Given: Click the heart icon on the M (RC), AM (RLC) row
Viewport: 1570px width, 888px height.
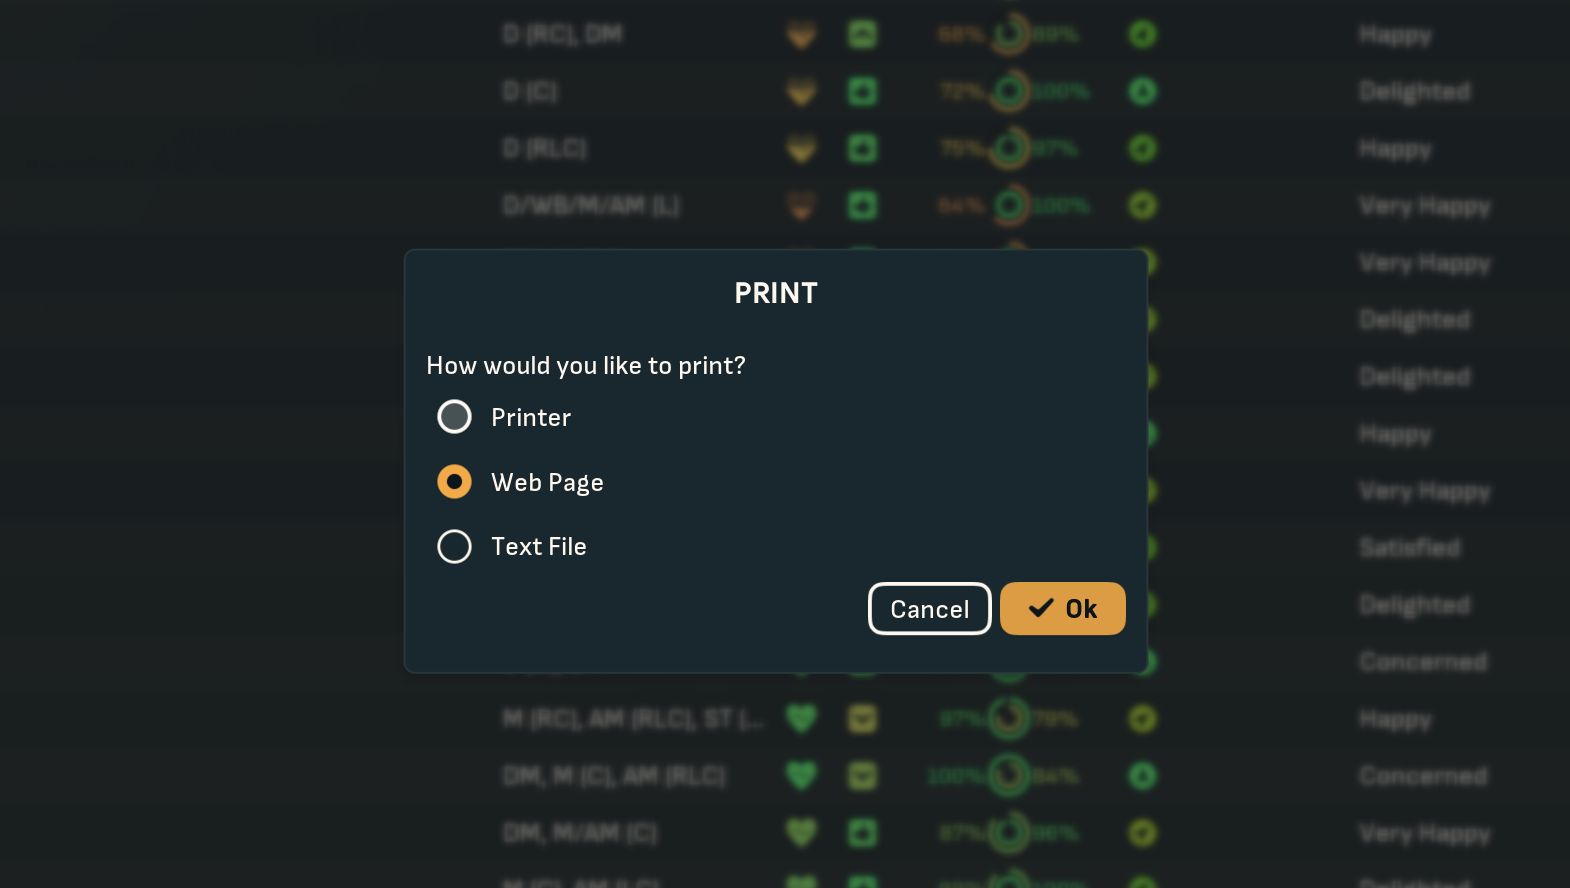Looking at the screenshot, I should (x=801, y=718).
